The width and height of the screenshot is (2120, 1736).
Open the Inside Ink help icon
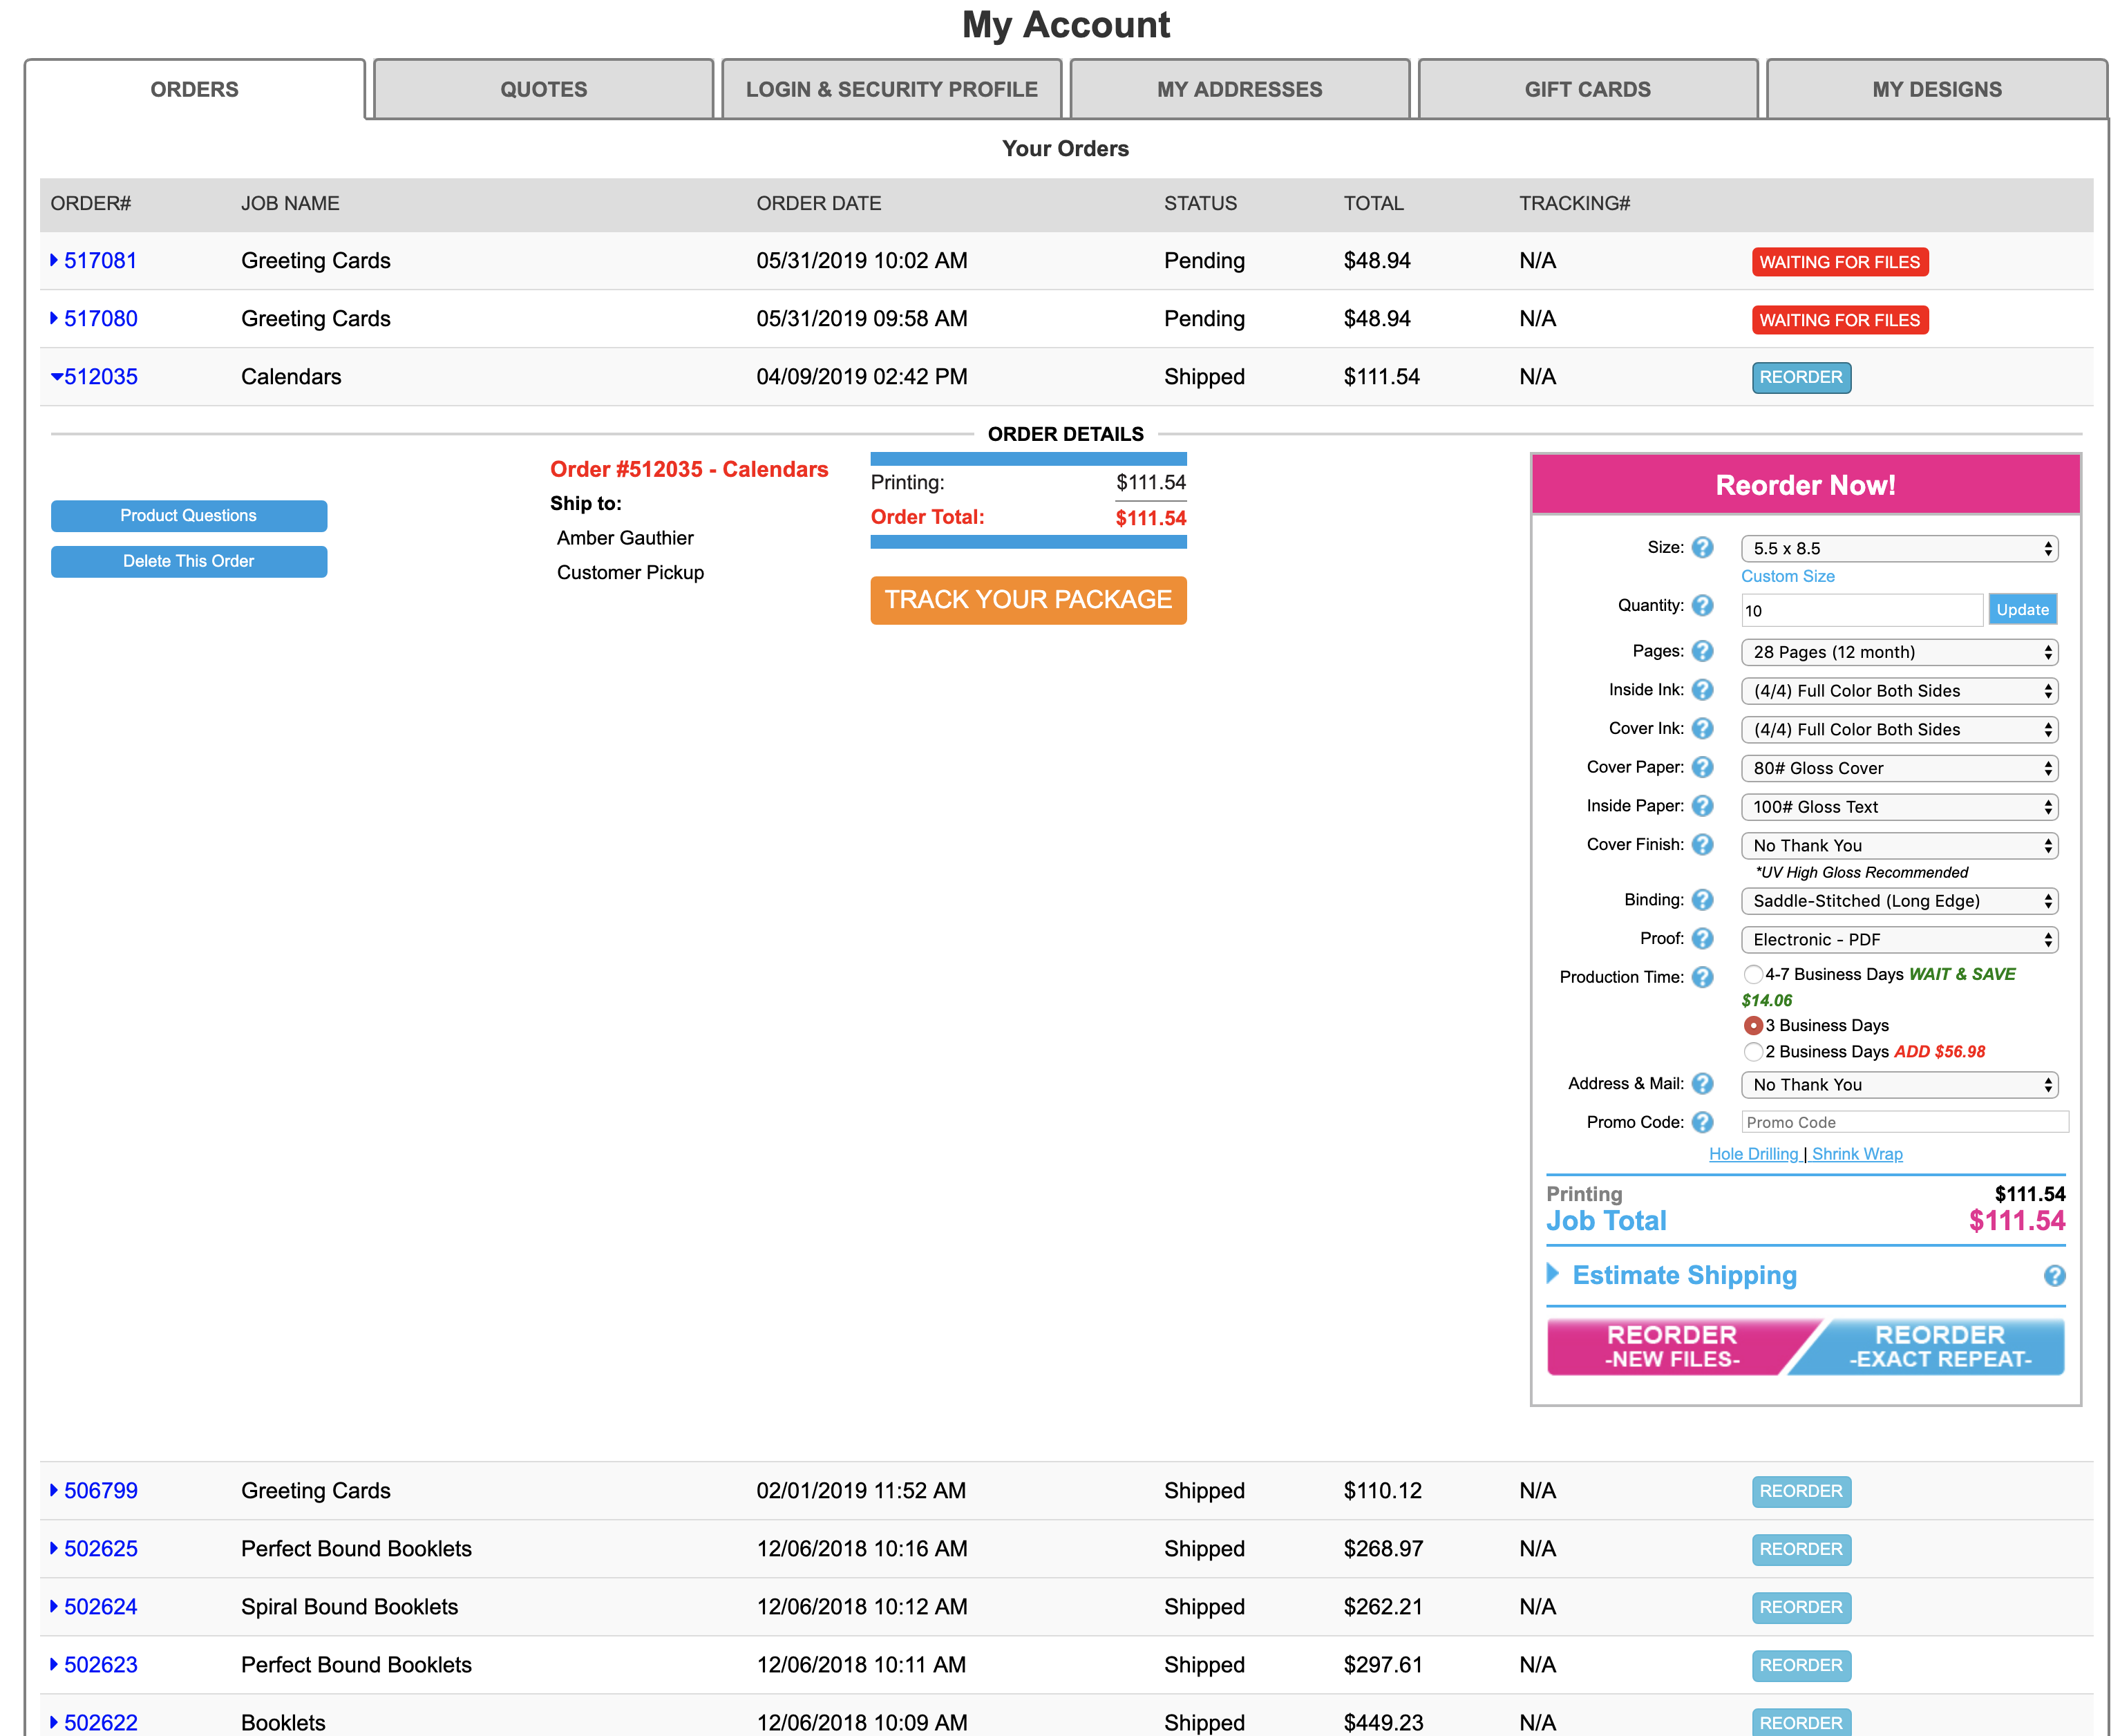pos(1702,691)
